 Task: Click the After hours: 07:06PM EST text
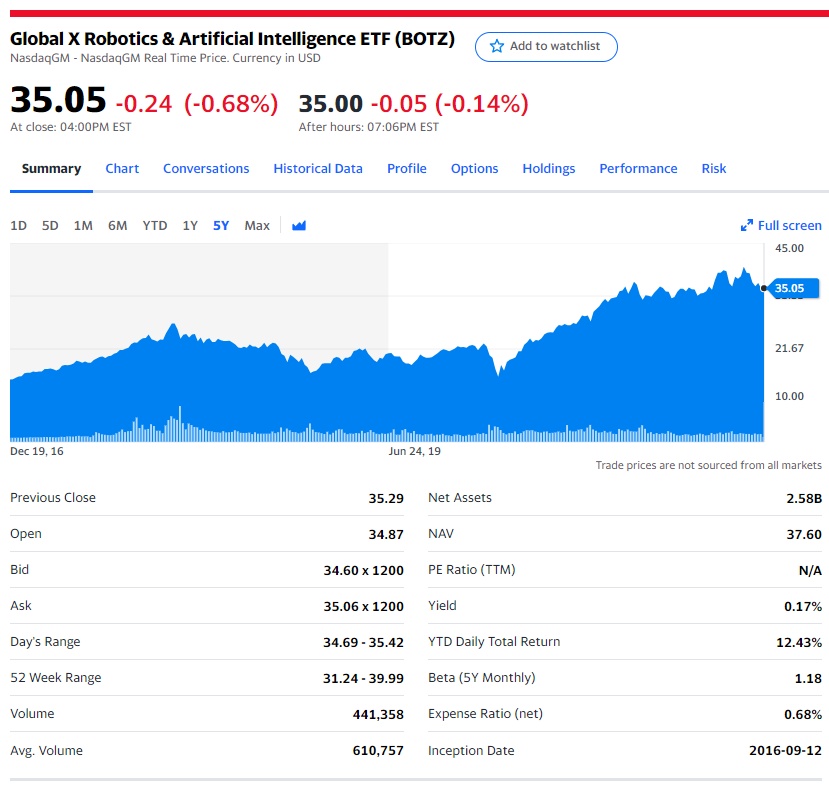369,127
